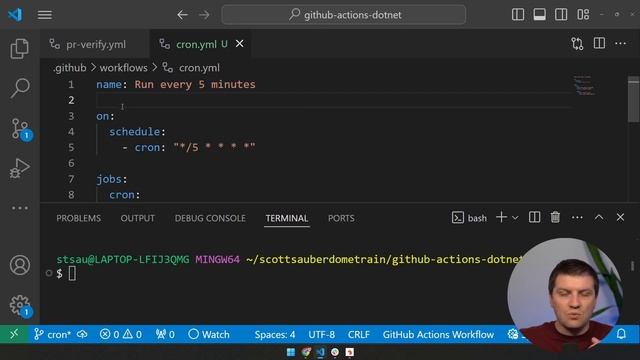Split the terminal
Viewport: 640px width, 360px height.
(534, 217)
